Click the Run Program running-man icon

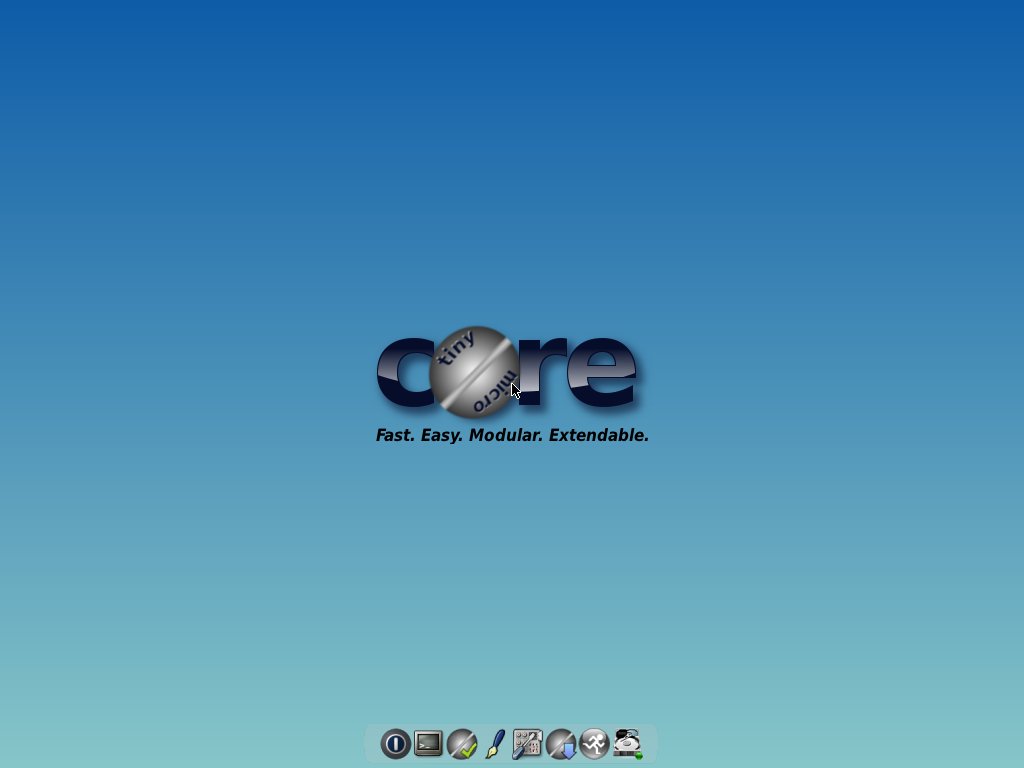click(x=594, y=743)
